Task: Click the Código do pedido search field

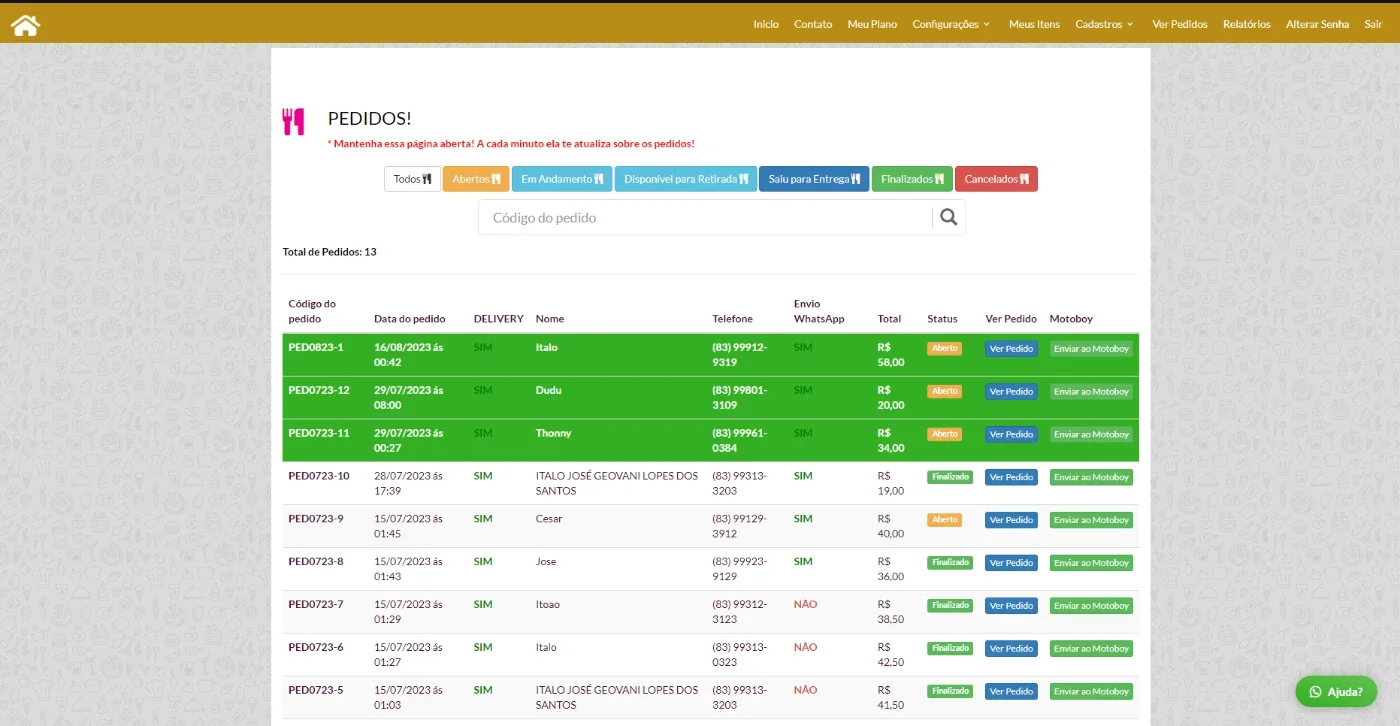Action: [x=706, y=217]
